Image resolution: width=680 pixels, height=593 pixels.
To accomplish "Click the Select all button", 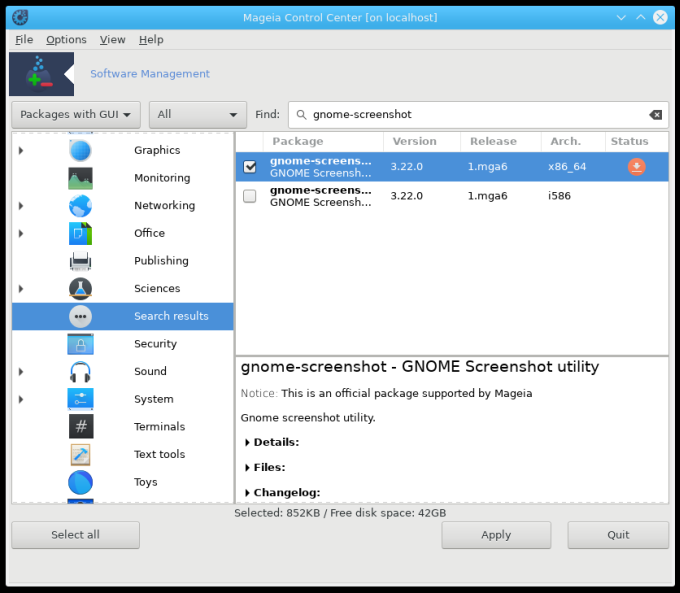I will (x=75, y=535).
